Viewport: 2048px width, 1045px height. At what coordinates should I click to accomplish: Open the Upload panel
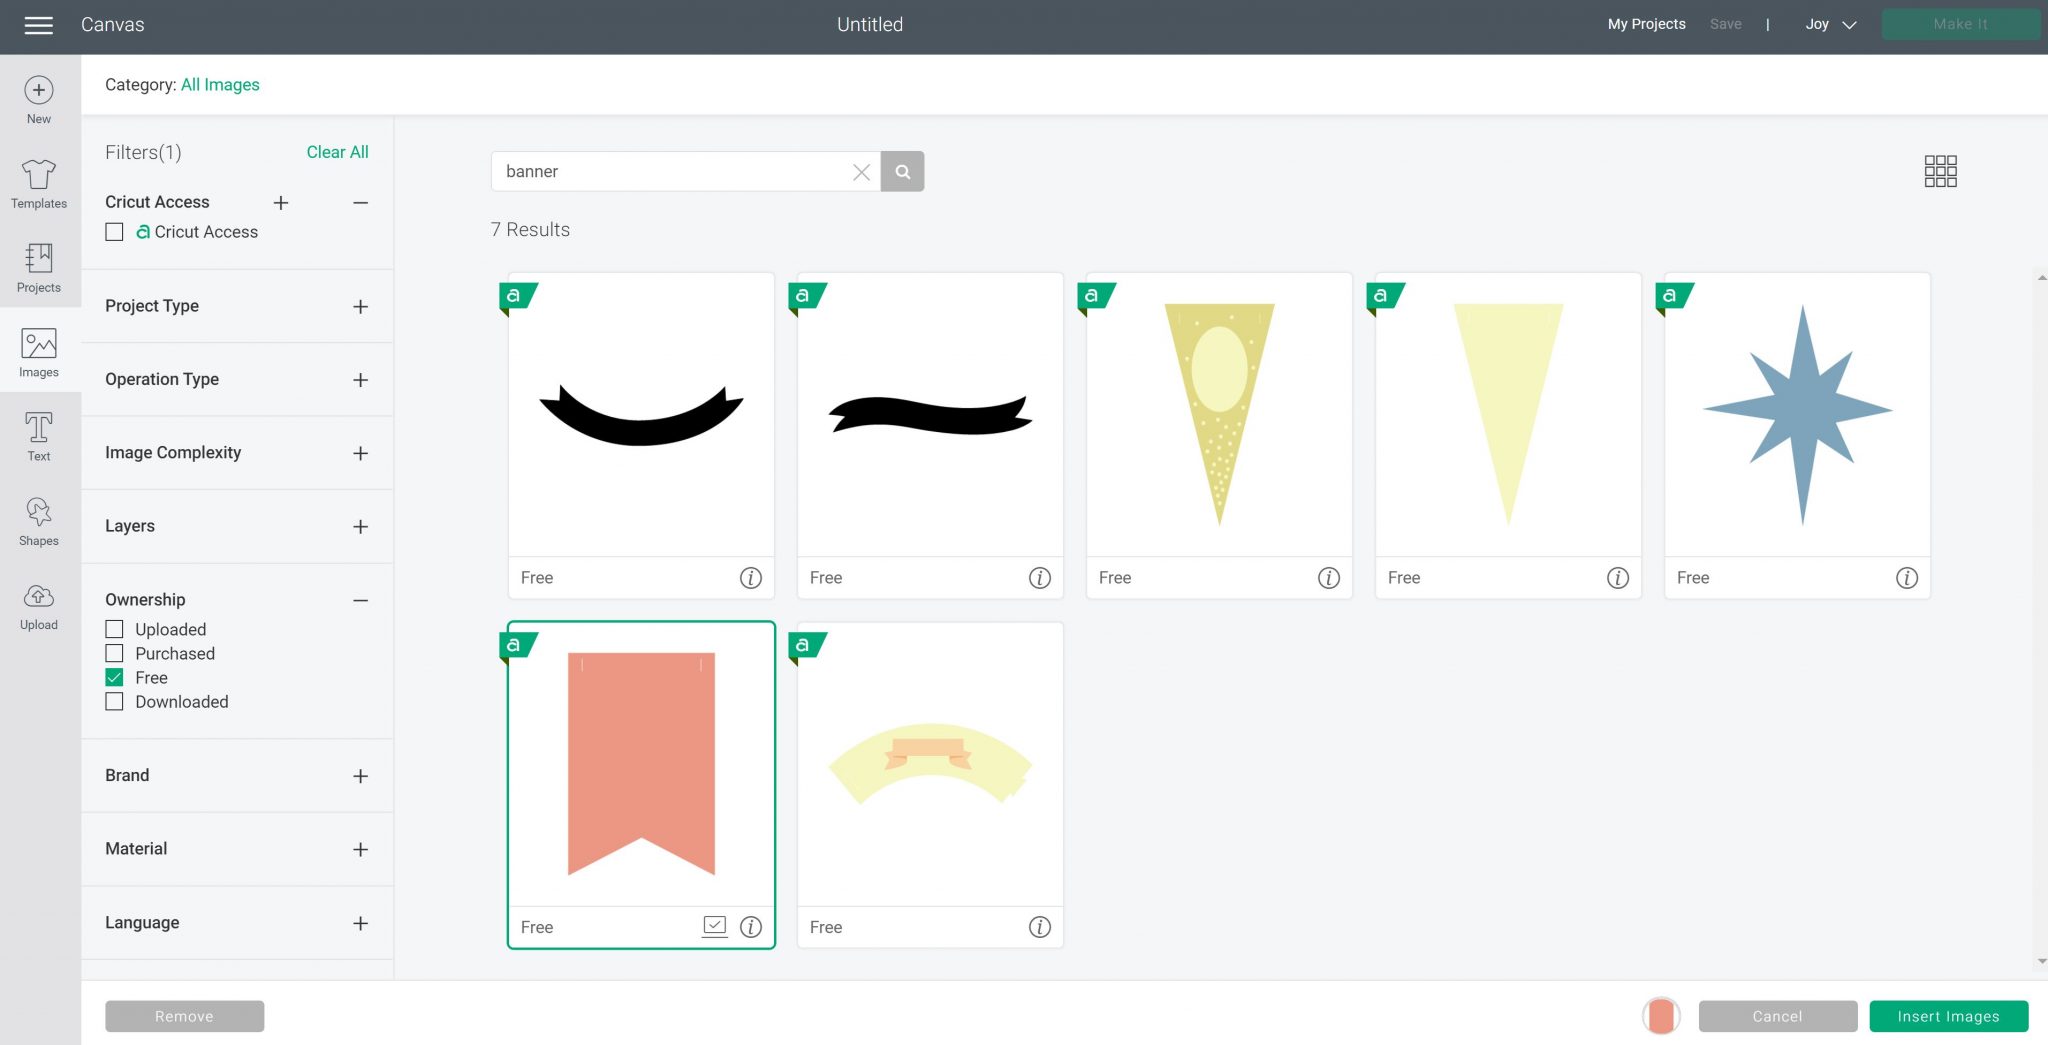click(38, 606)
